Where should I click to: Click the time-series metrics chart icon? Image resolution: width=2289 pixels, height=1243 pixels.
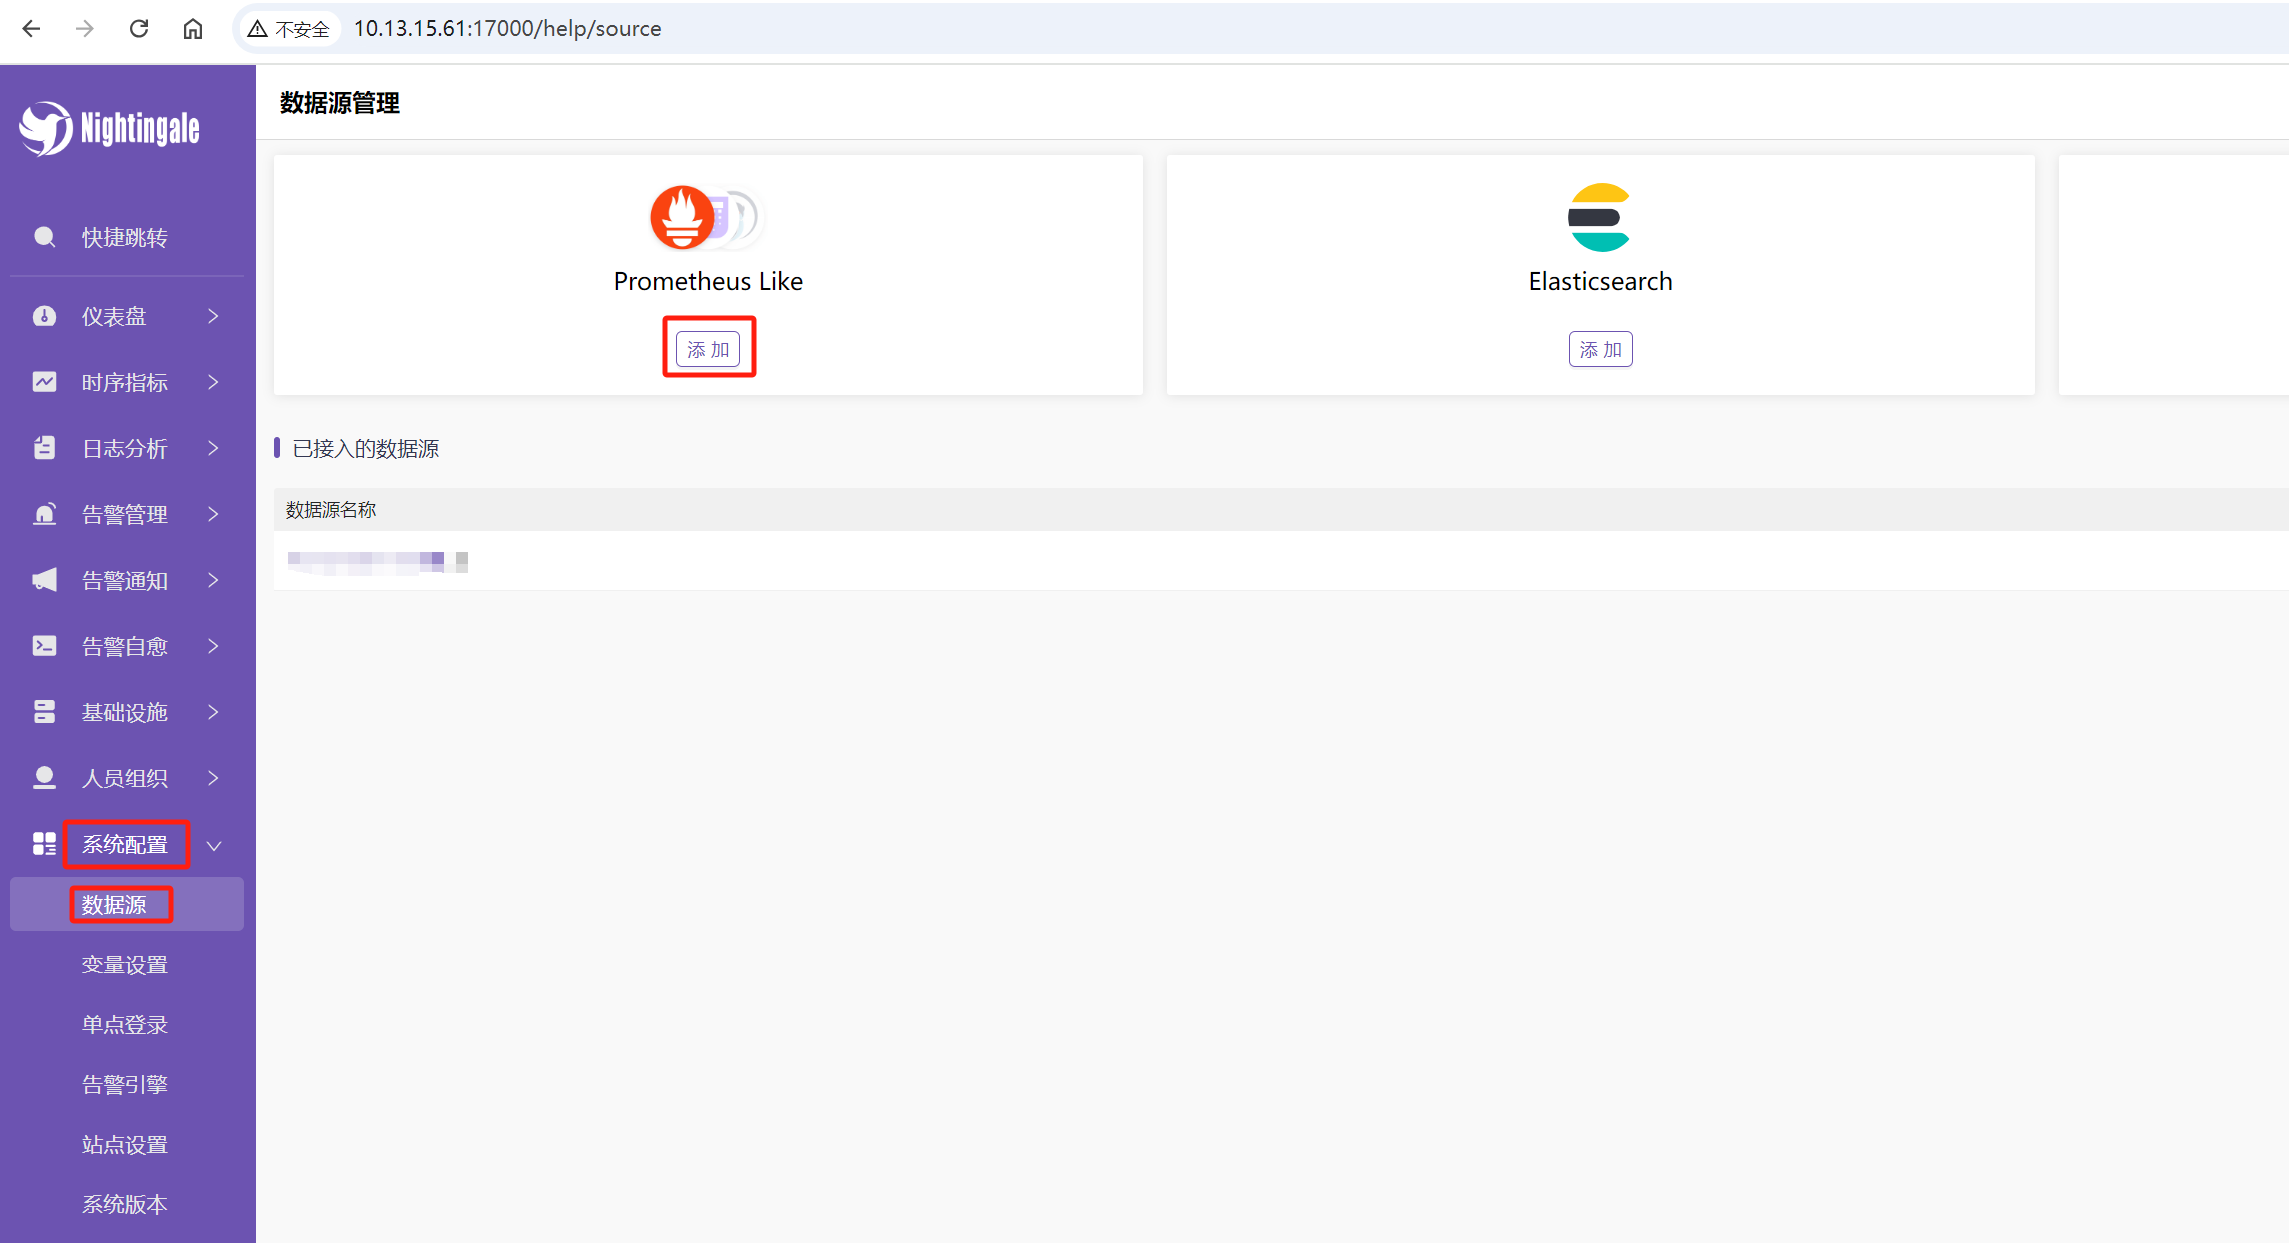pyautogui.click(x=44, y=382)
